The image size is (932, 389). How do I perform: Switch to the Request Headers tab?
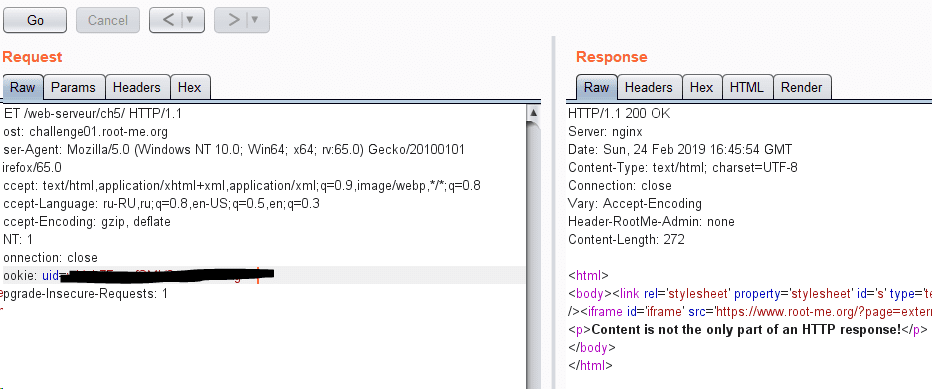coord(137,87)
